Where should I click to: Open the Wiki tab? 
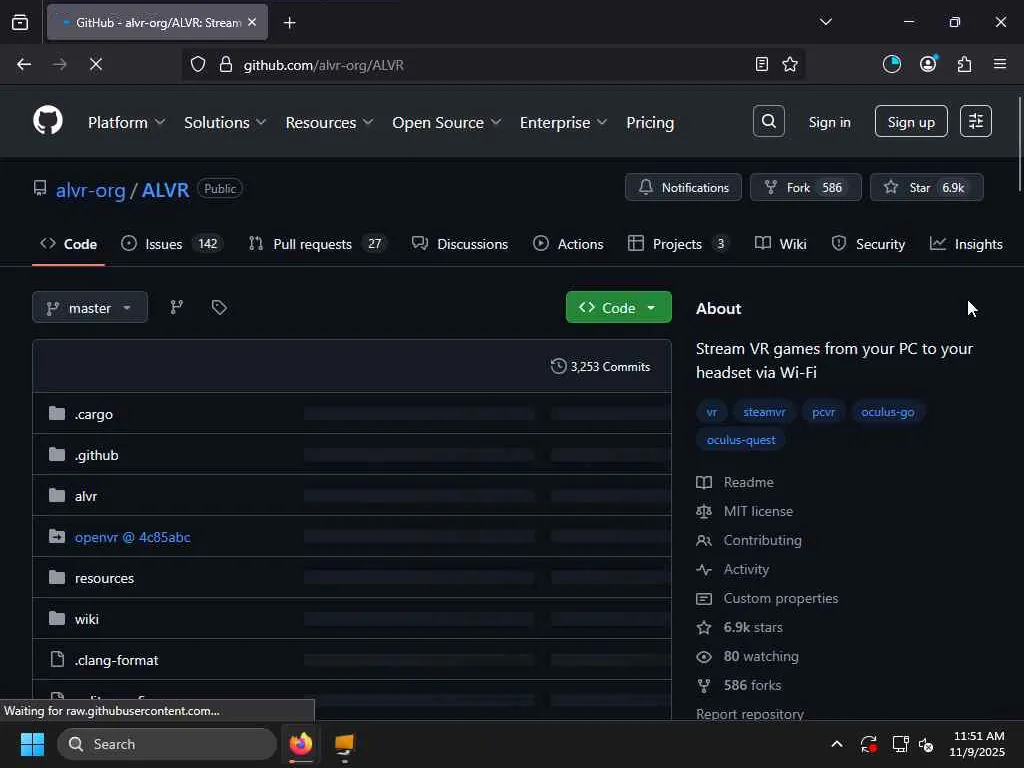tap(780, 244)
